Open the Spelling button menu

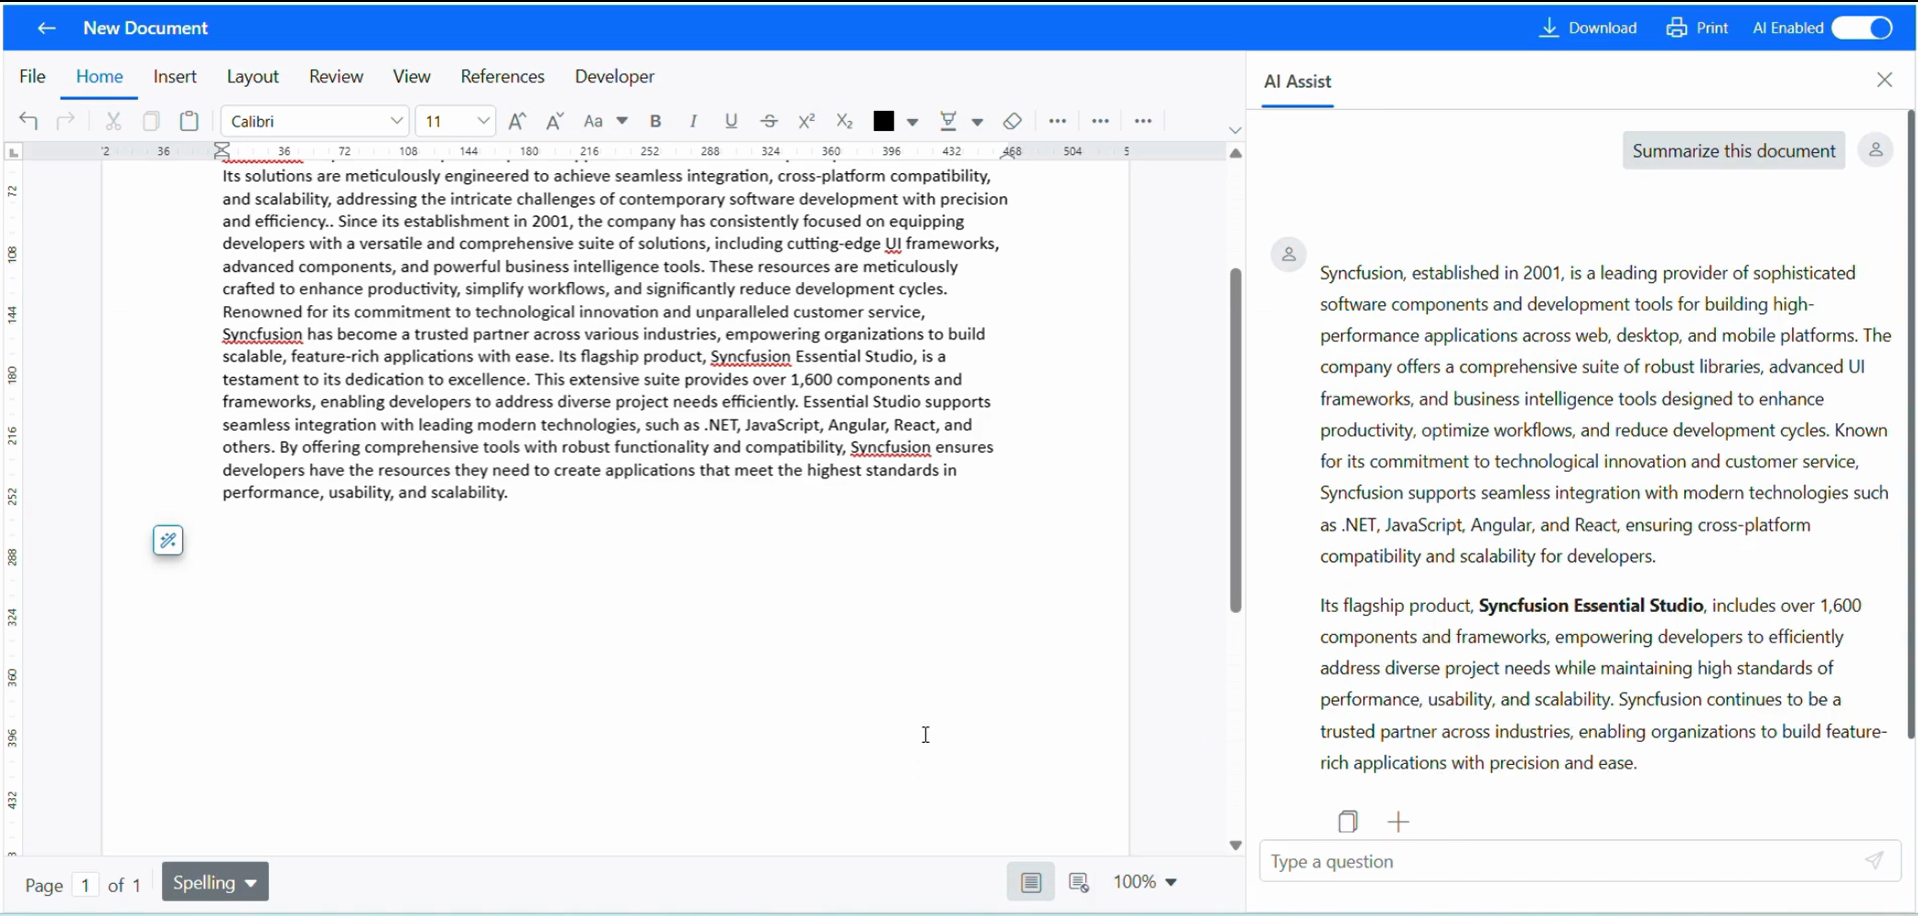click(x=215, y=882)
